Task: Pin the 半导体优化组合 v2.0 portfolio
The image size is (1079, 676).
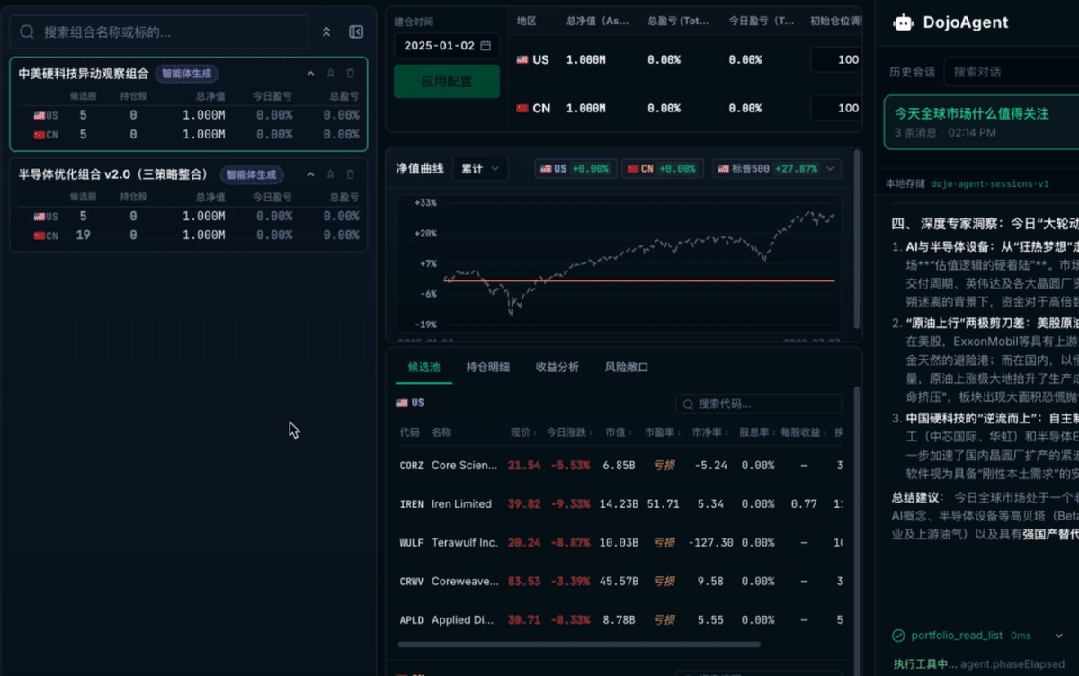Action: point(330,174)
